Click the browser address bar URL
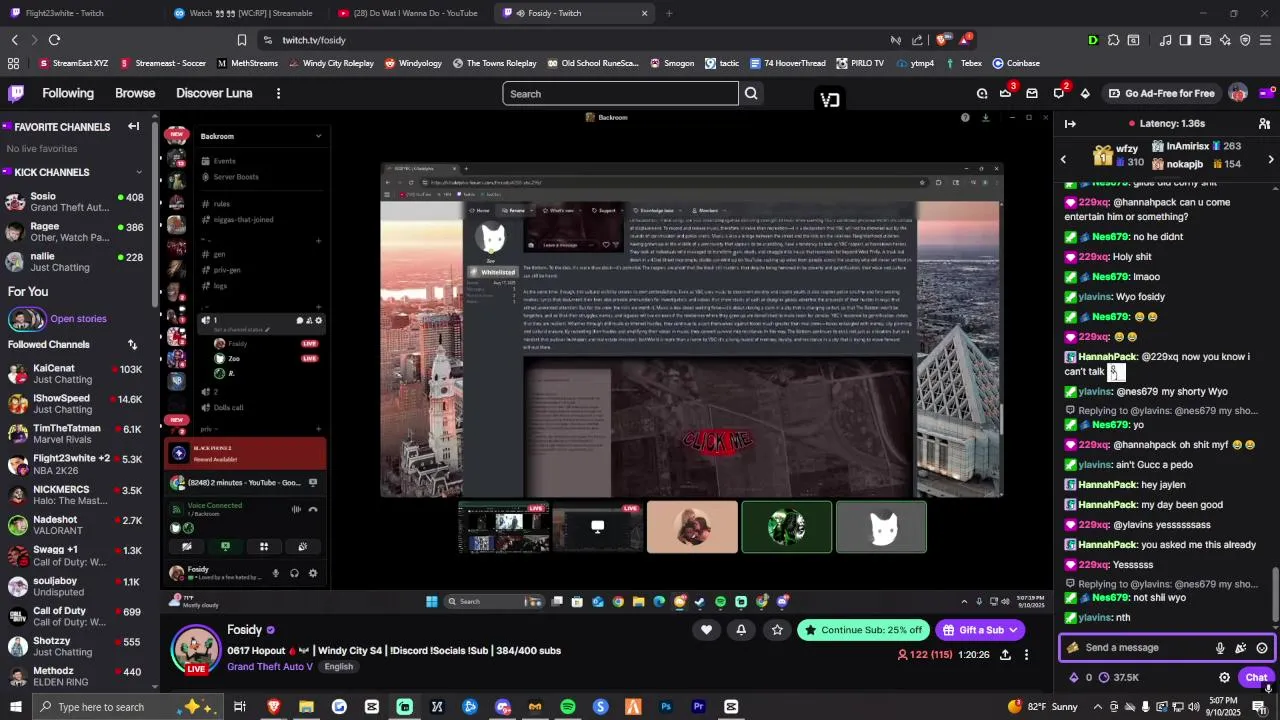Image resolution: width=1280 pixels, height=720 pixels. [314, 40]
